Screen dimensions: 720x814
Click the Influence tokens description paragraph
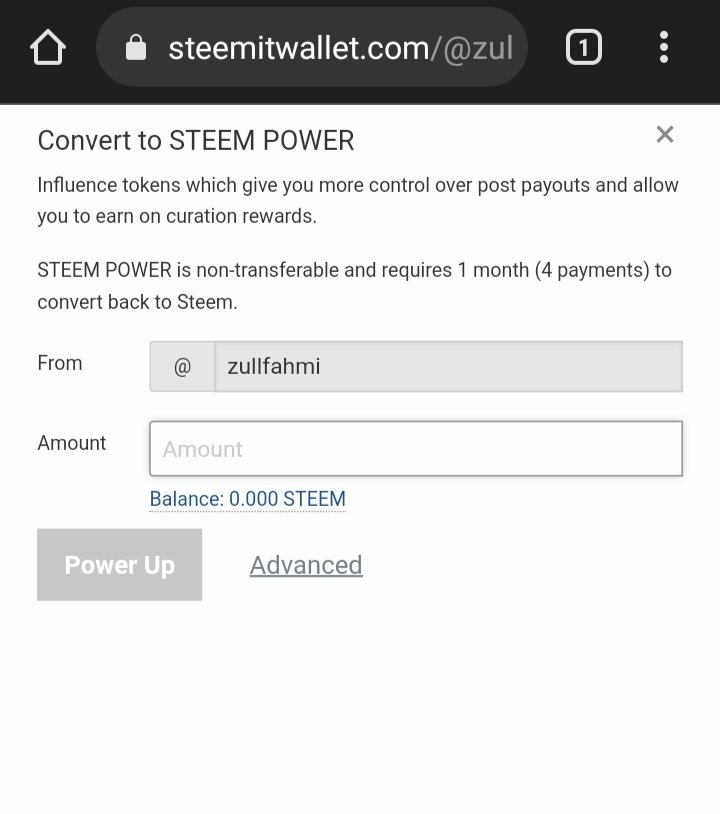(x=358, y=200)
